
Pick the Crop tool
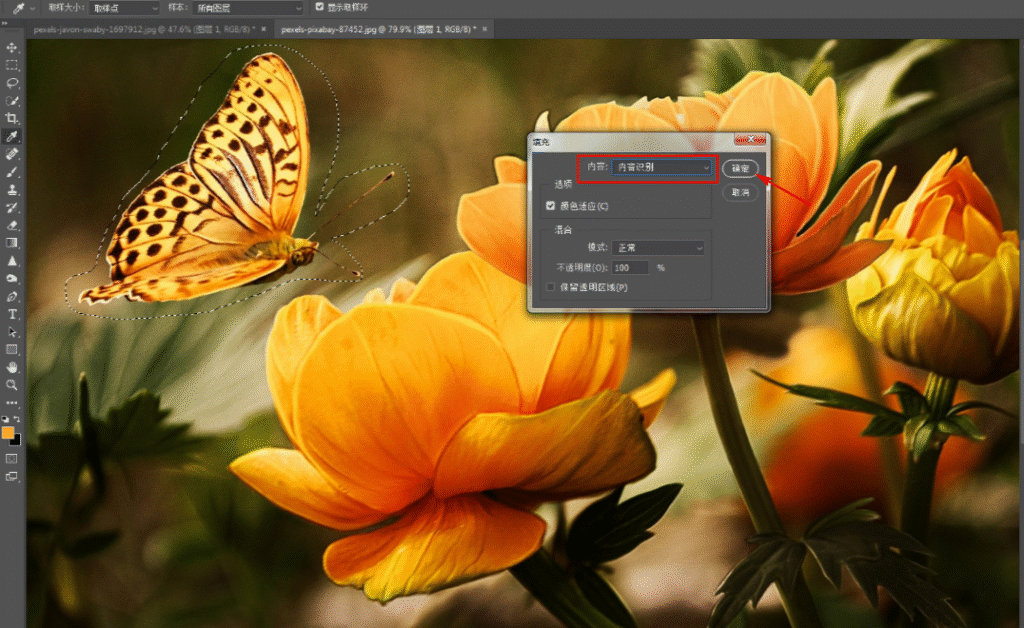tap(12, 118)
